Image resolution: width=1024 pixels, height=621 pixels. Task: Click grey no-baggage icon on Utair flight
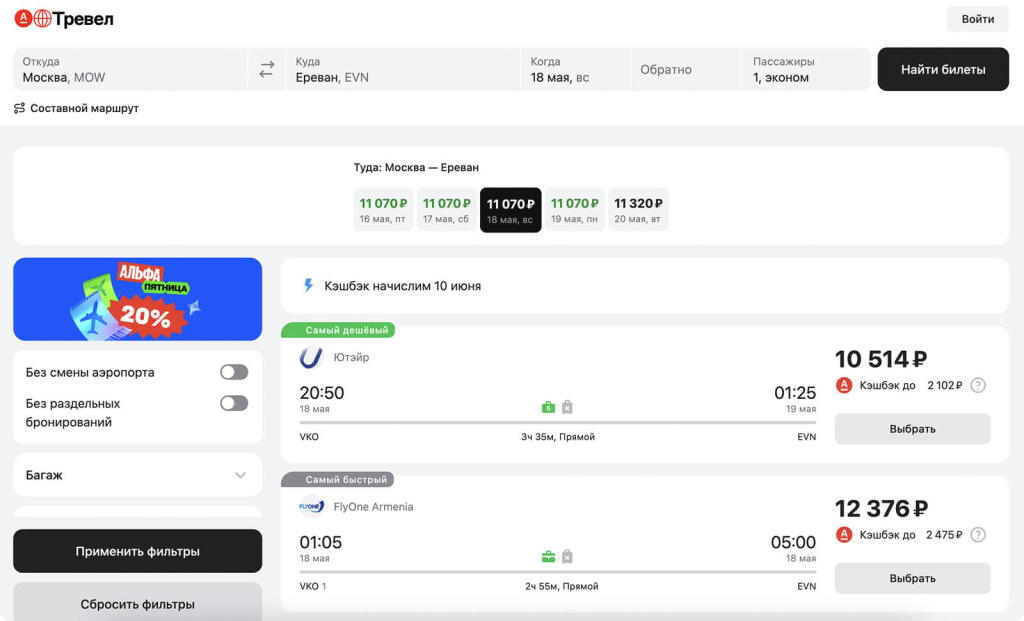(568, 407)
